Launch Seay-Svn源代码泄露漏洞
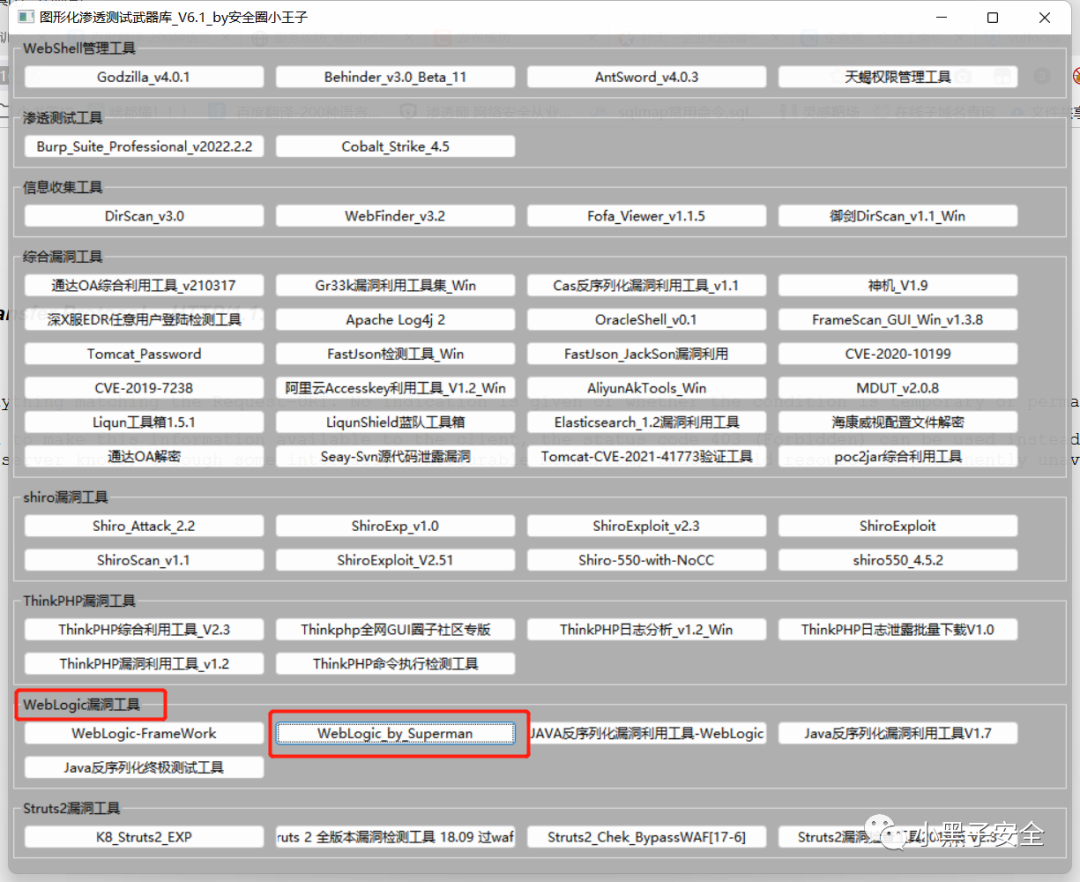The width and height of the screenshot is (1080, 882). tap(395, 456)
